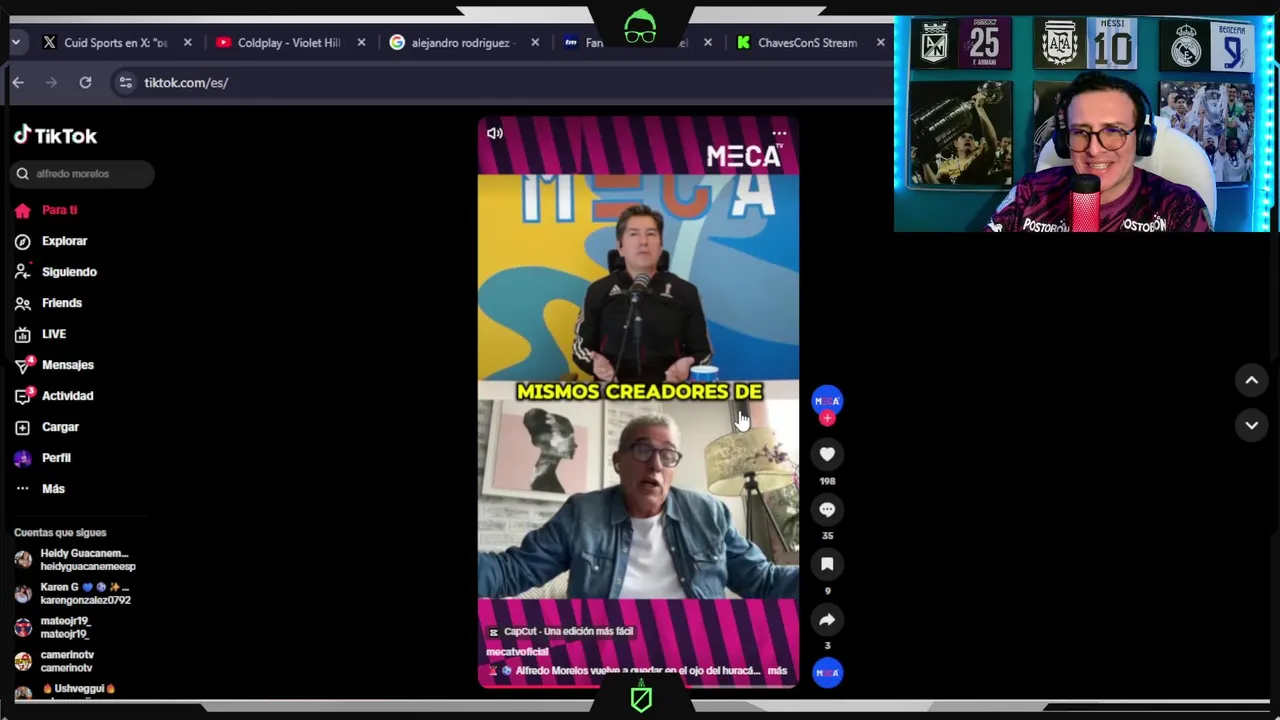Reload the TikTok page

[86, 82]
